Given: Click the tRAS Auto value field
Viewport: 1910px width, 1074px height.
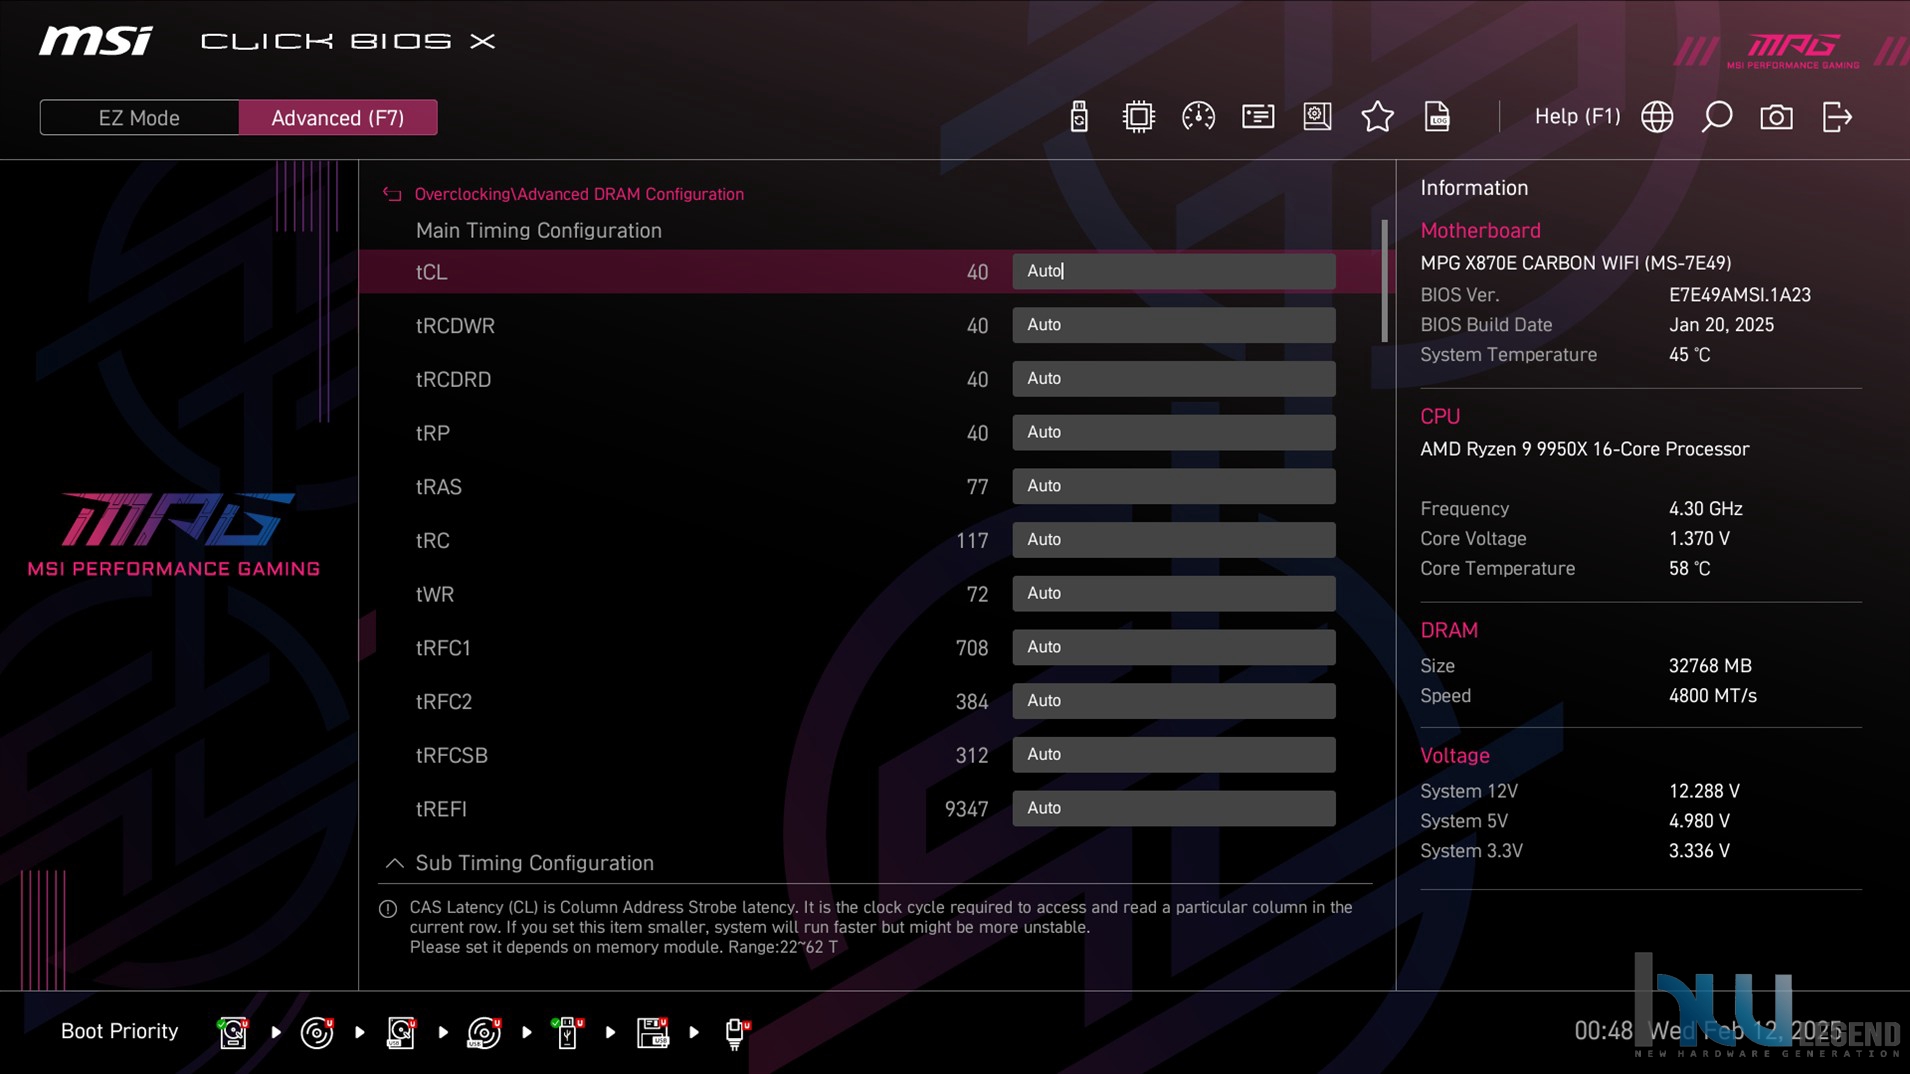Looking at the screenshot, I should 1174,486.
